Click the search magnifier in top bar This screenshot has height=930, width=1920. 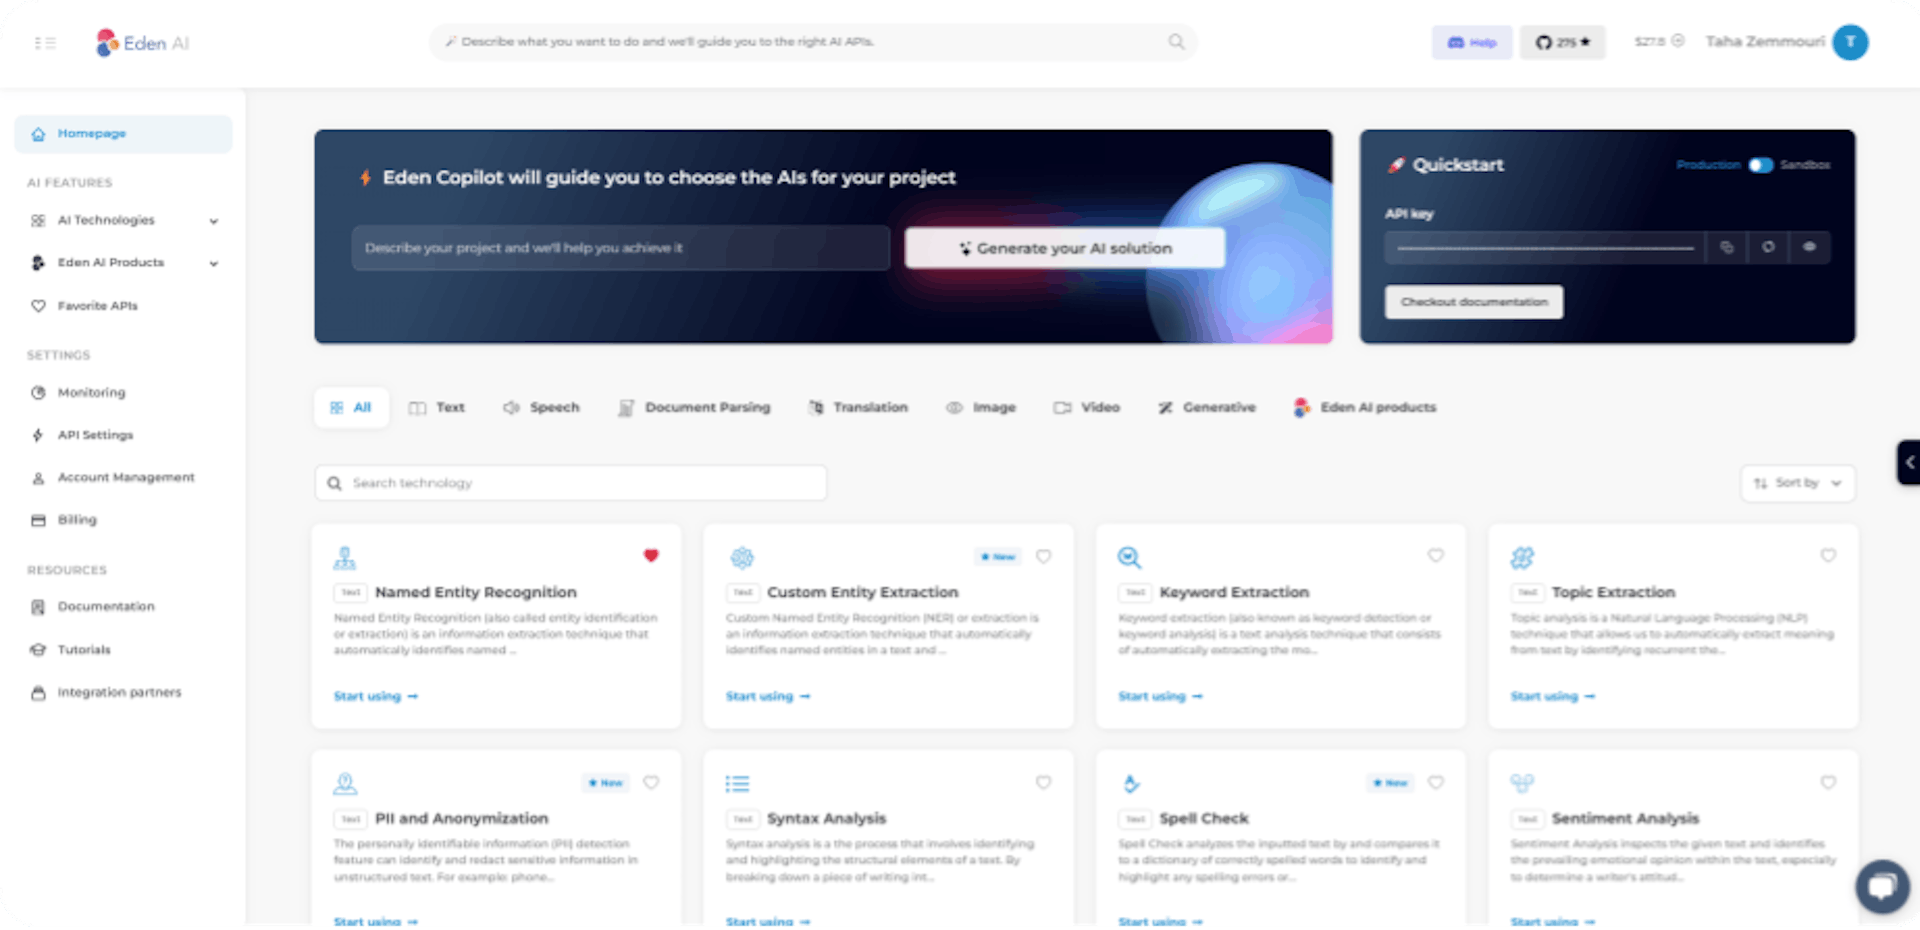[1177, 42]
